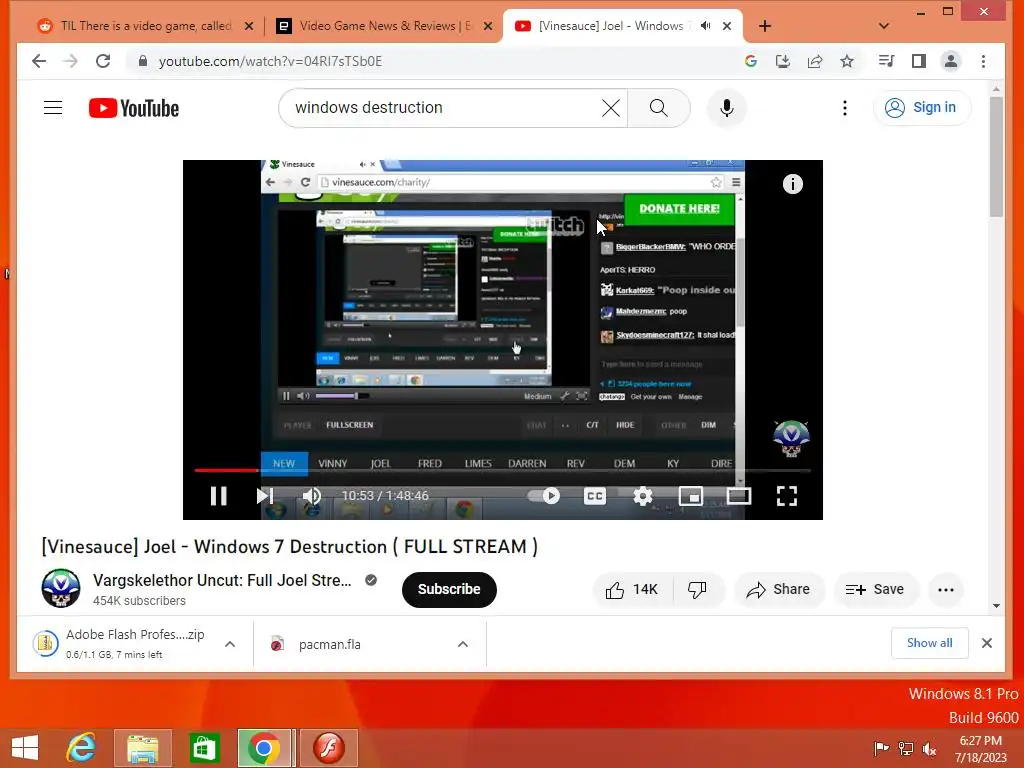This screenshot has width=1024, height=768.
Task: Toggle theater mode
Action: click(739, 496)
